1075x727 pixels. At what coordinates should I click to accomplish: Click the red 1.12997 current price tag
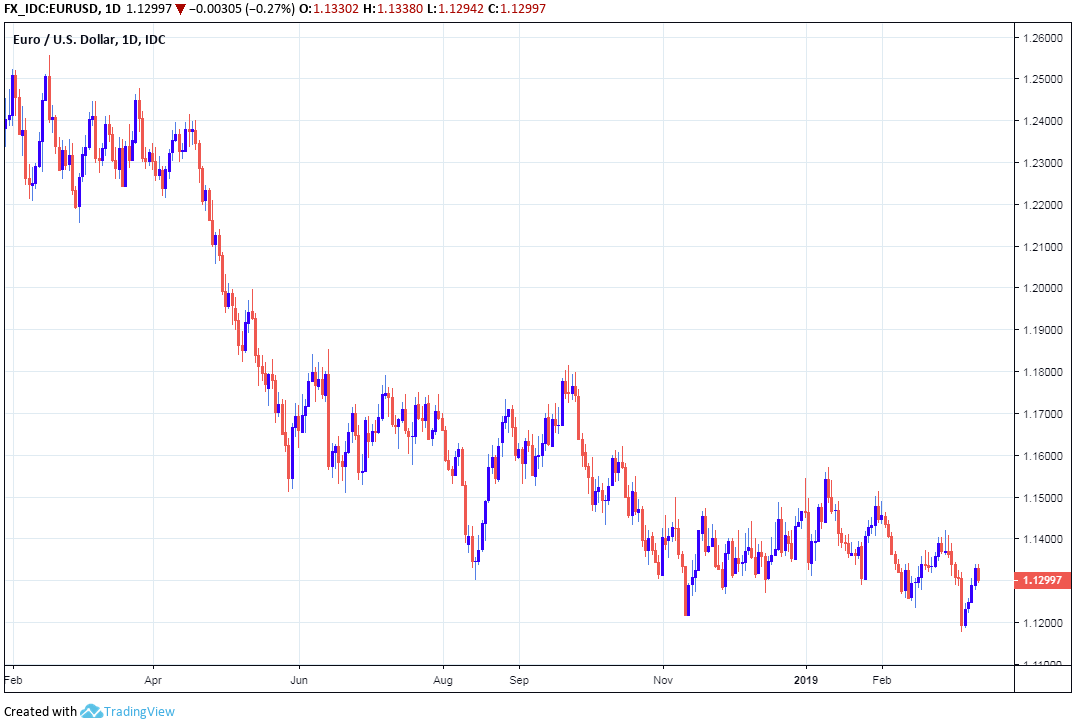[x=1040, y=580]
